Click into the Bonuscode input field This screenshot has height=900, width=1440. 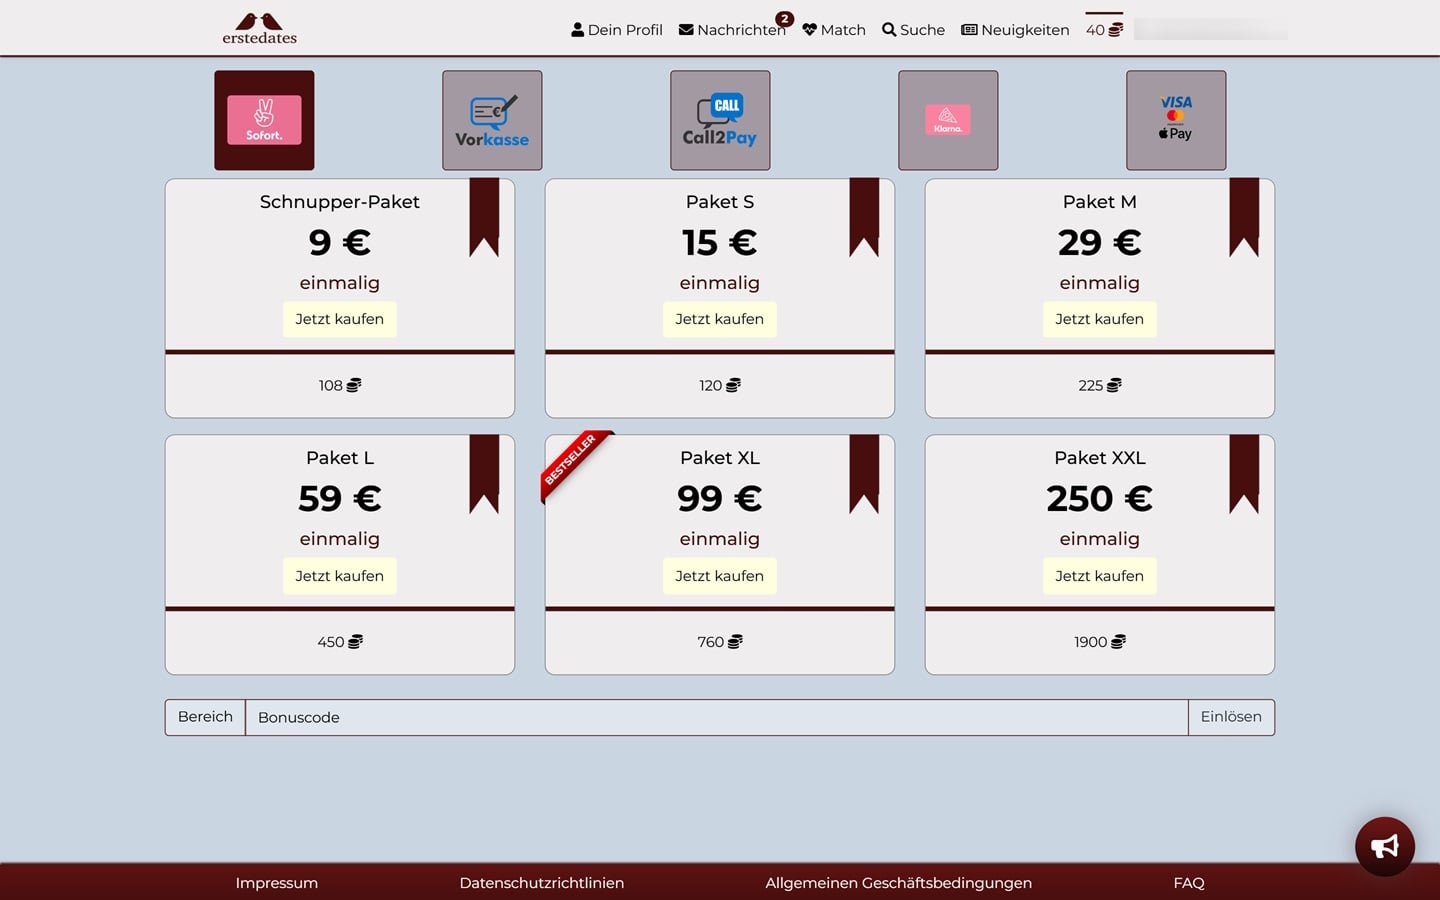pyautogui.click(x=716, y=717)
